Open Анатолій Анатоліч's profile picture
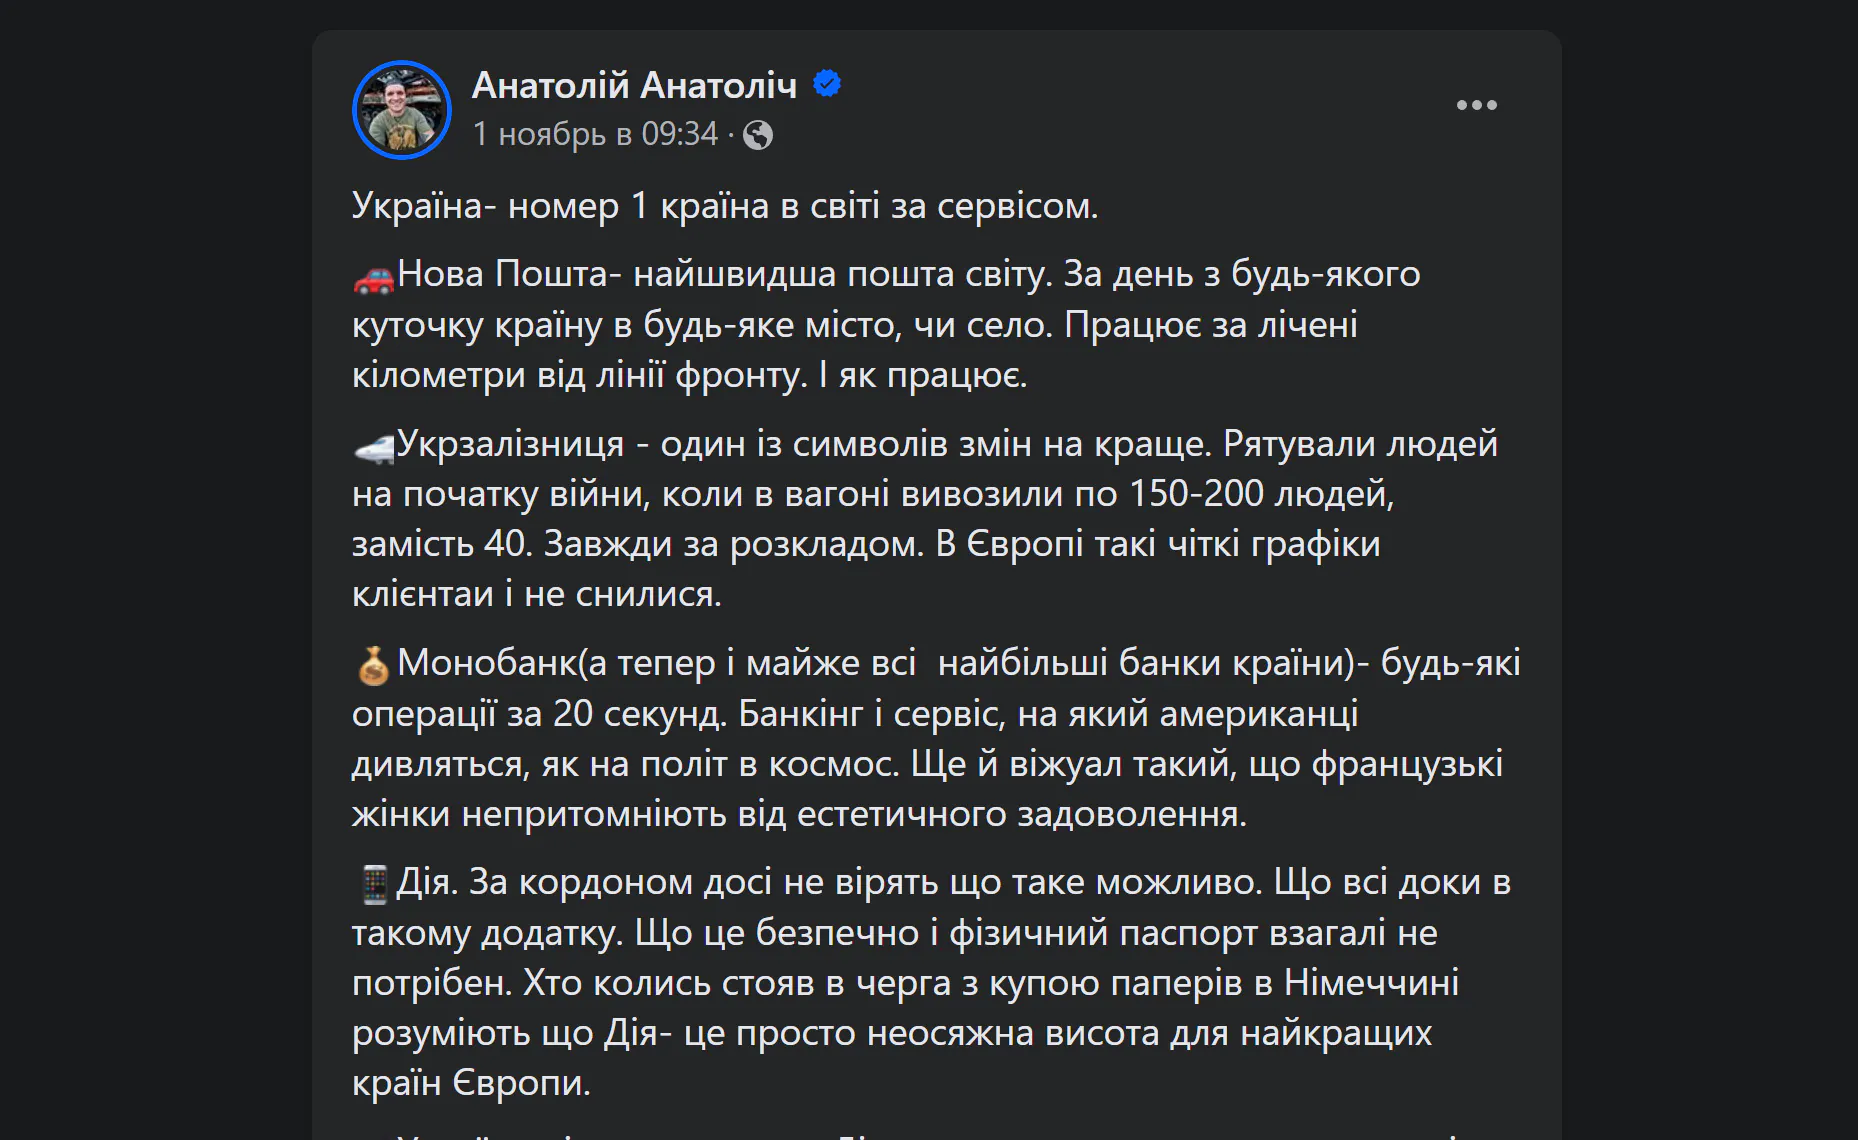 point(402,110)
